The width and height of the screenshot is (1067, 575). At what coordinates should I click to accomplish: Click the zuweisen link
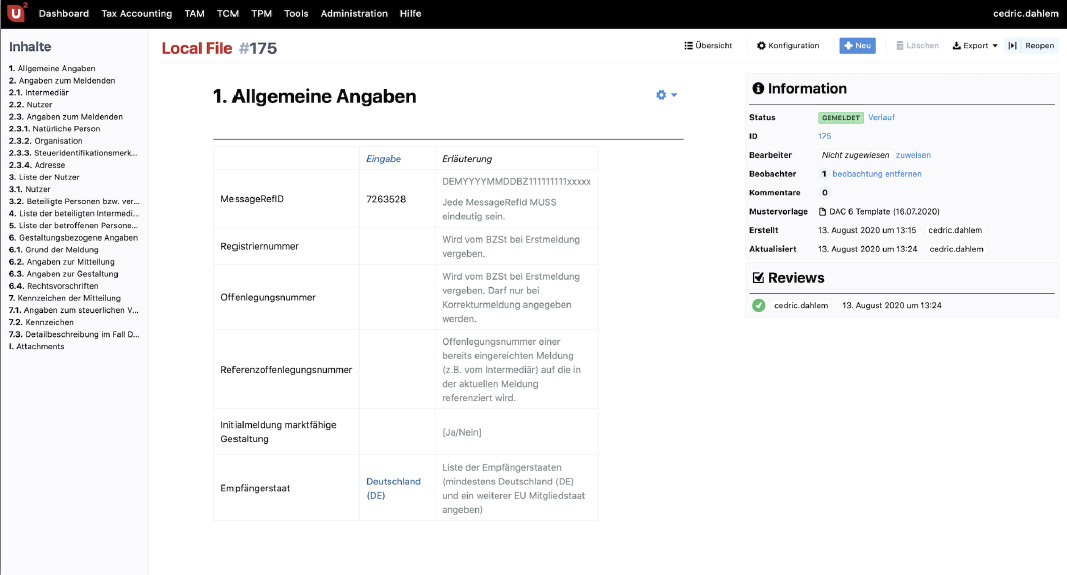913,155
